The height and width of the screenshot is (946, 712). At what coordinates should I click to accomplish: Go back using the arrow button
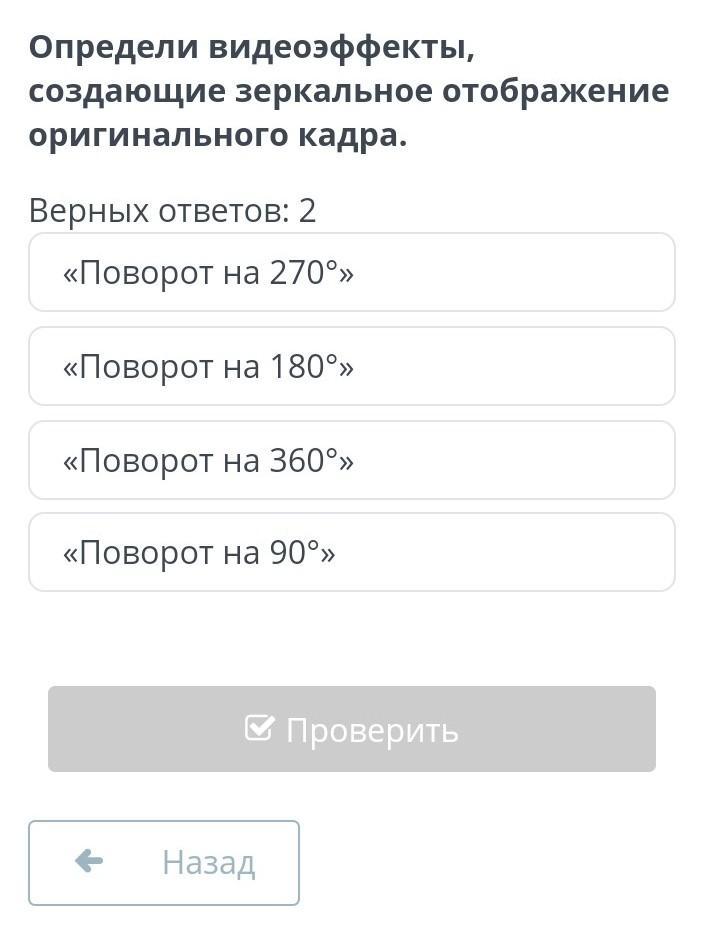163,862
